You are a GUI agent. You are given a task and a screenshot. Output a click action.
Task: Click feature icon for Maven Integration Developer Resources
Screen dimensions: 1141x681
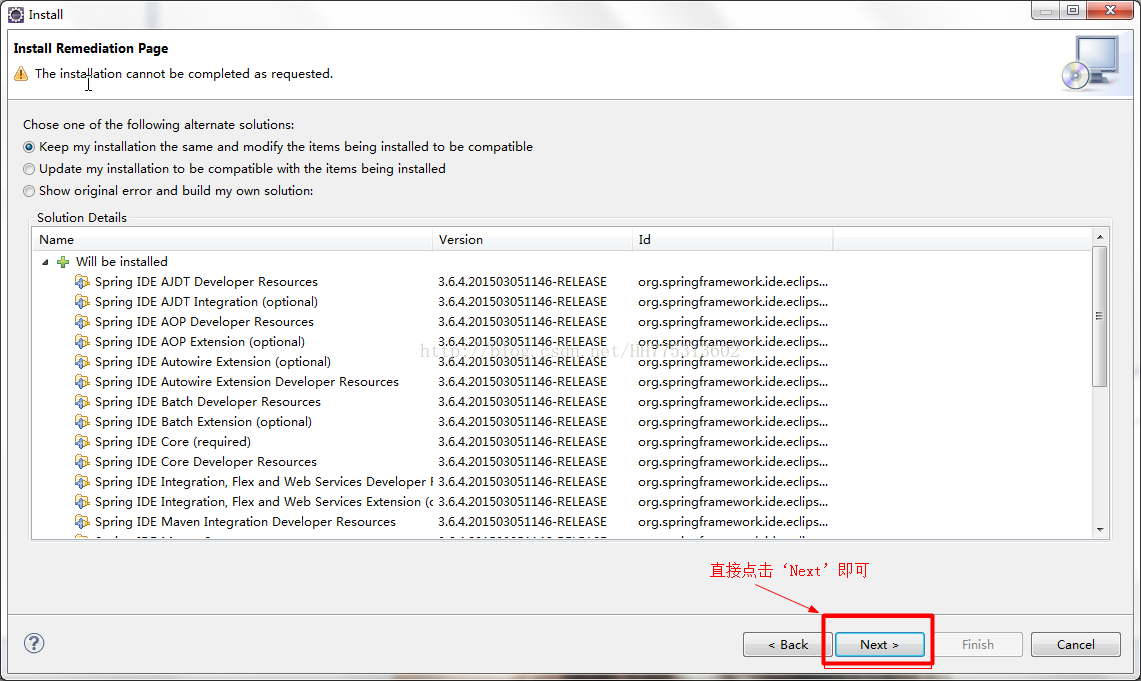click(x=82, y=522)
